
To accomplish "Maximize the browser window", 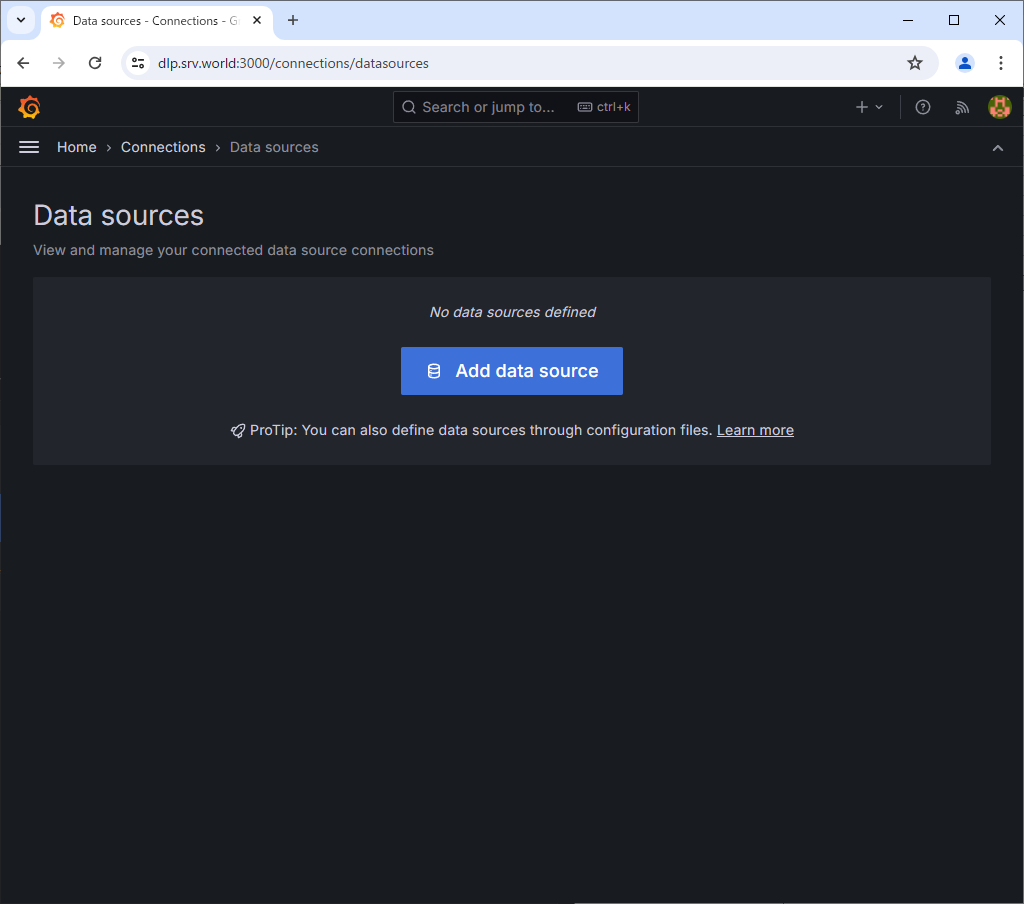I will coord(953,20).
